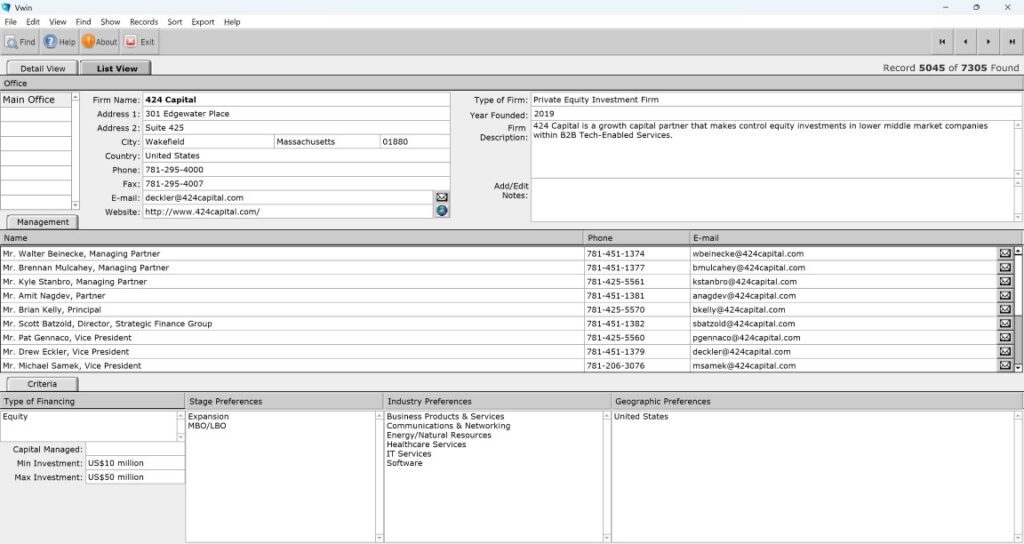The image size is (1024, 544).
Task: Jump to the last record
Action: pyautogui.click(x=1012, y=42)
